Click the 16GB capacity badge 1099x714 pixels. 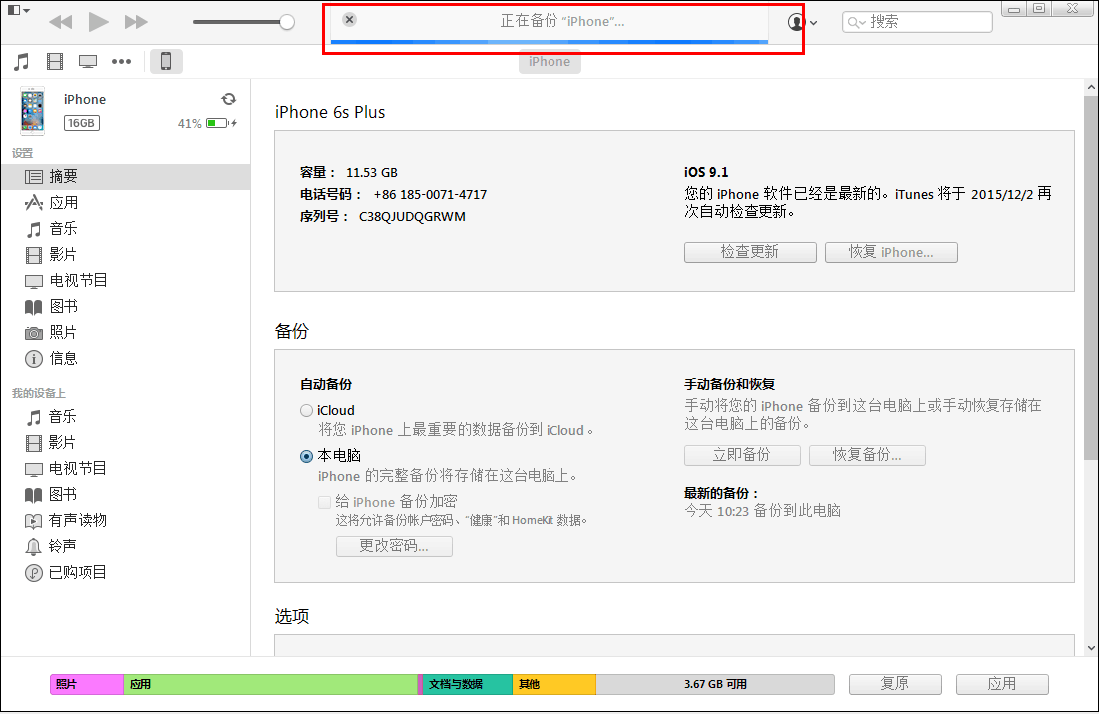[x=82, y=123]
